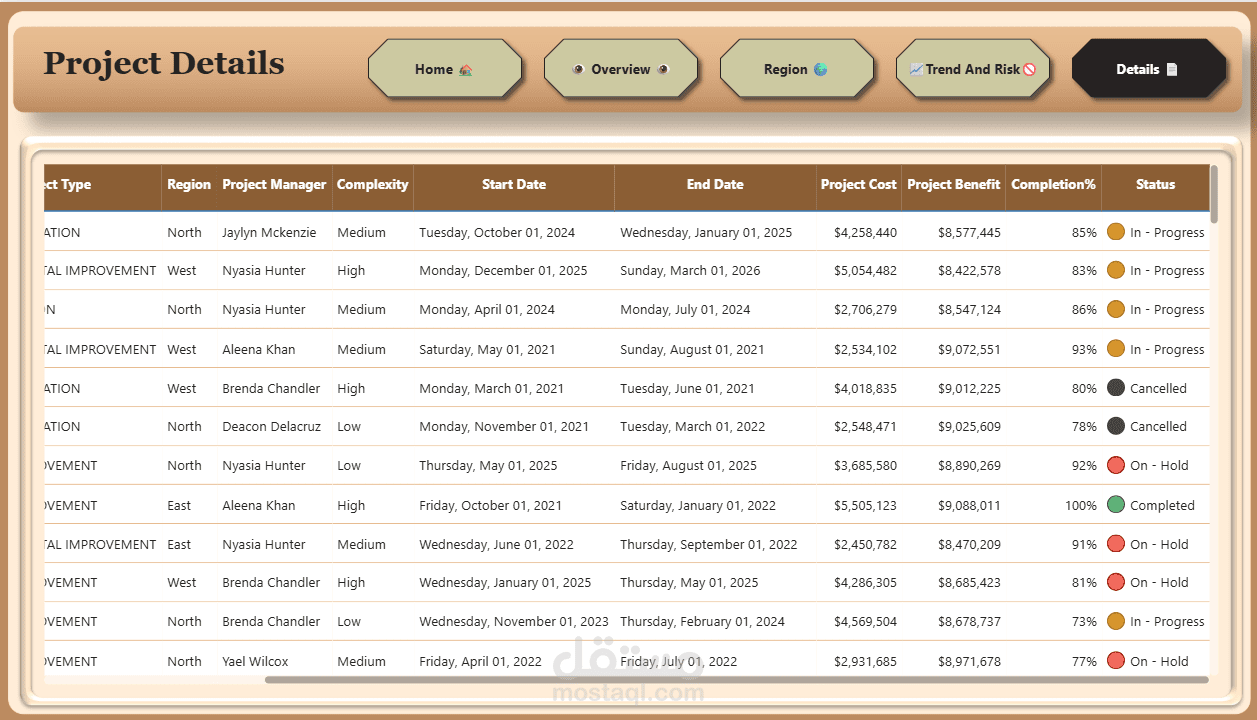Screen dimensions: 1257x720
Task: Click the status dot in the $4,286,305 row
Action: tap(1116, 582)
